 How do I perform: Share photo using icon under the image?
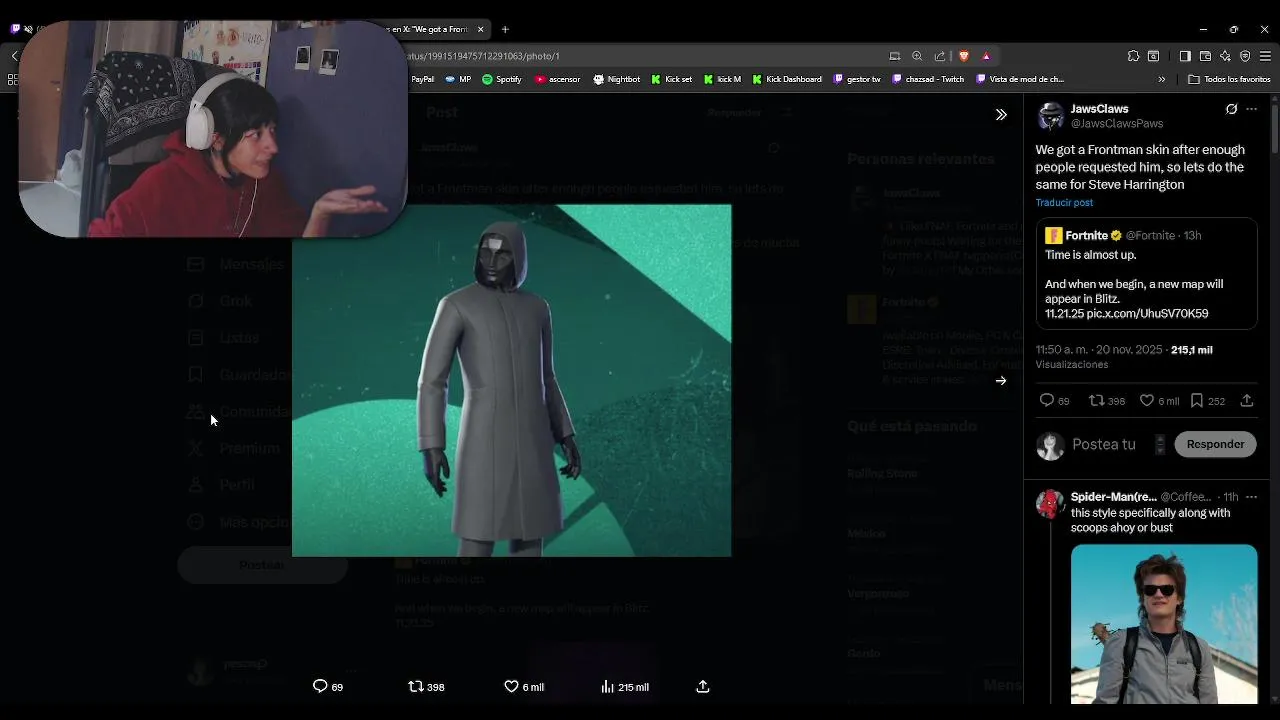703,686
